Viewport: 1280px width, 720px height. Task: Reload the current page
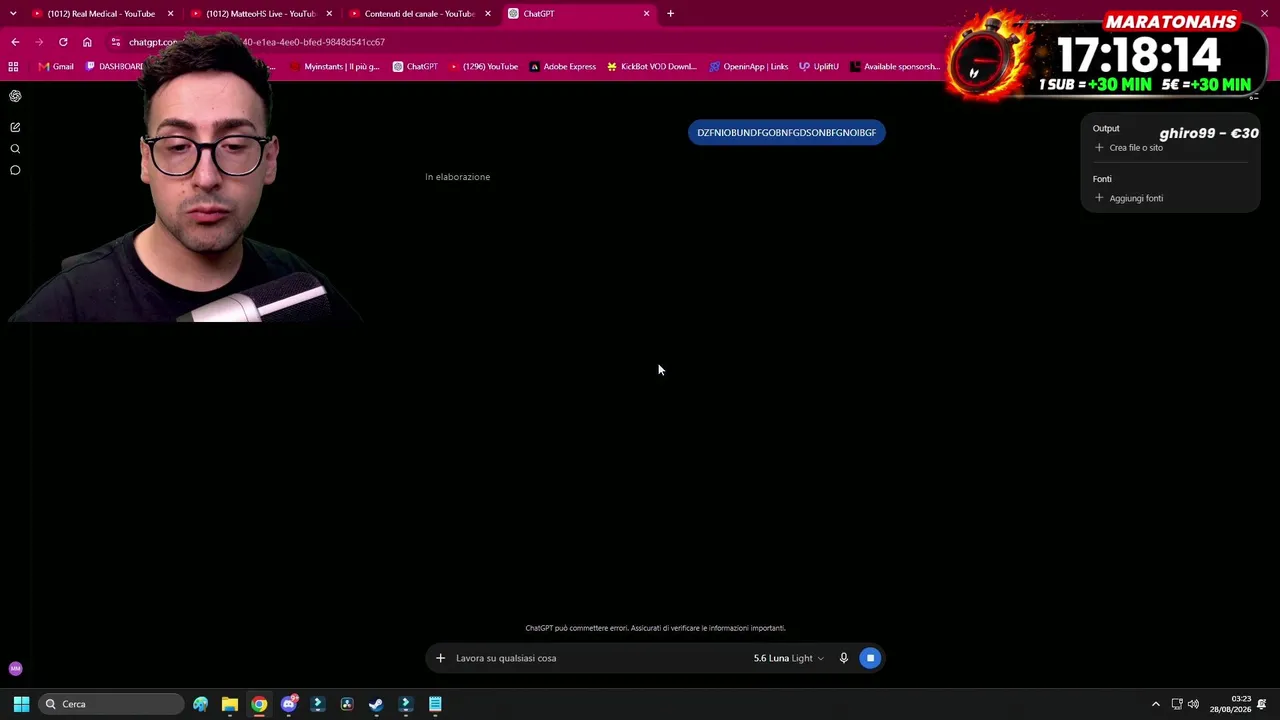(63, 42)
